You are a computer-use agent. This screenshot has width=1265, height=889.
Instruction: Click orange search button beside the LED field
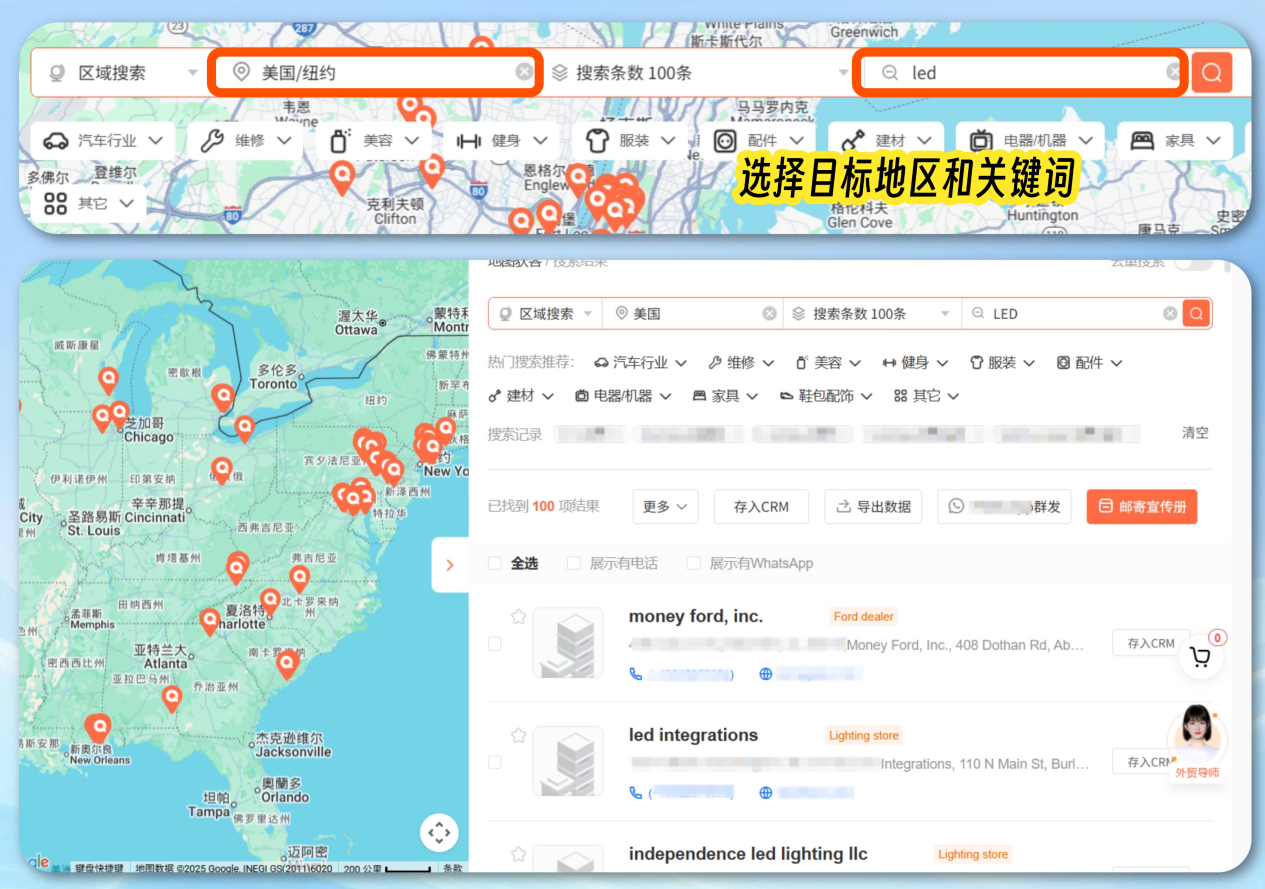pyautogui.click(x=1196, y=313)
